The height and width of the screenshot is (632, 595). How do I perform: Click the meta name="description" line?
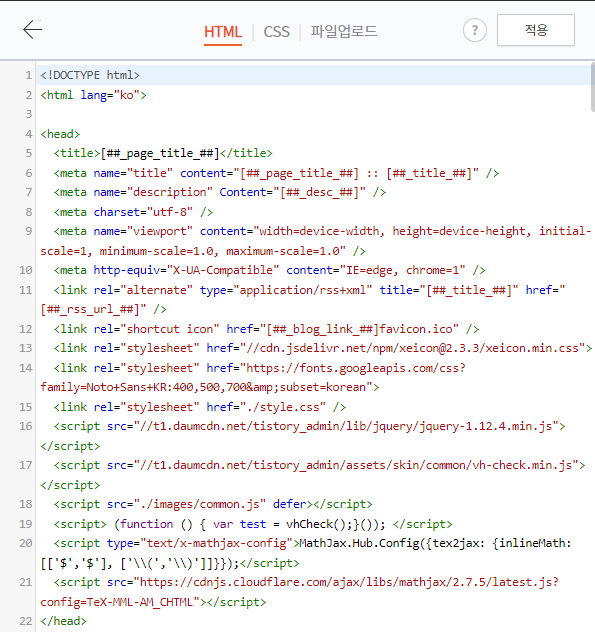point(220,192)
